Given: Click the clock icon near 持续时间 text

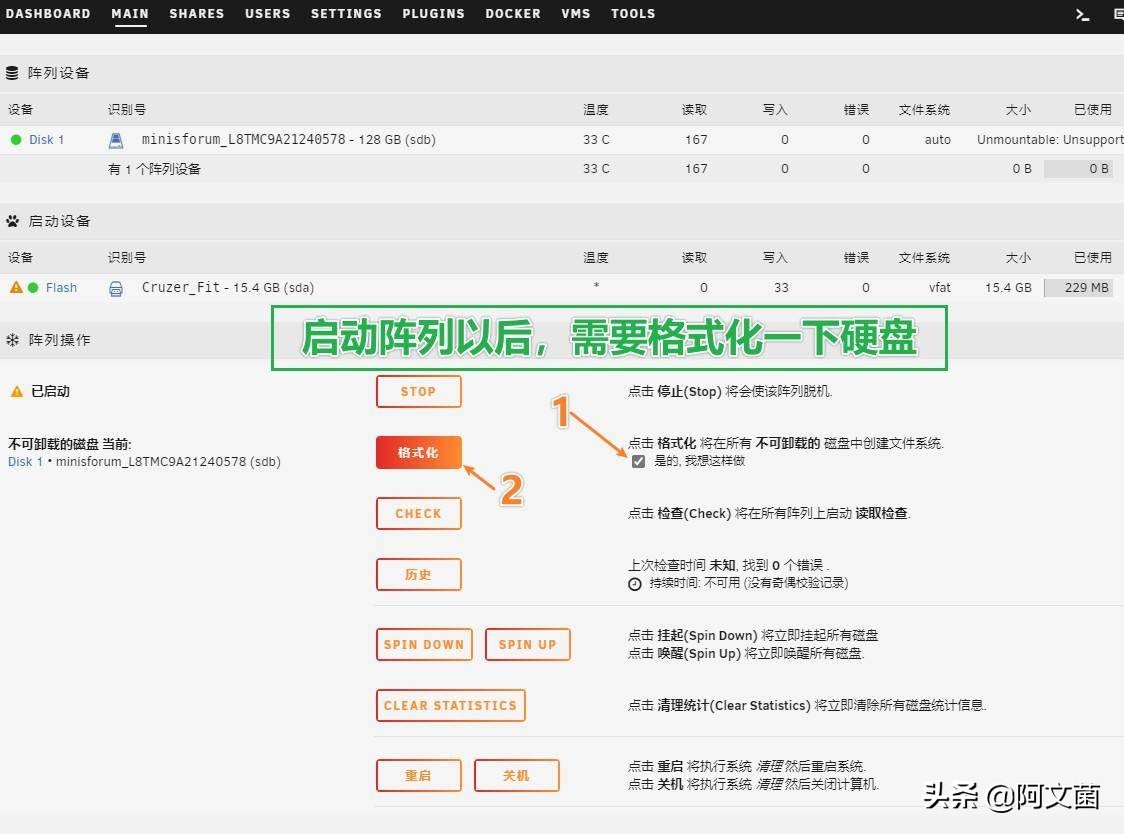Looking at the screenshot, I should (x=634, y=583).
